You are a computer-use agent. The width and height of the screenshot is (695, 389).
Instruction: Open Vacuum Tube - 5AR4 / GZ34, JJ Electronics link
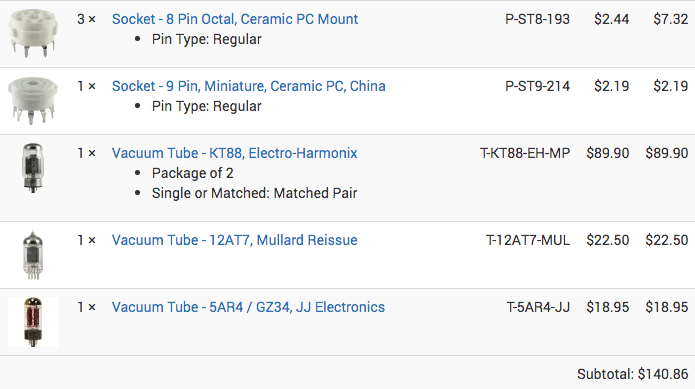pos(248,307)
